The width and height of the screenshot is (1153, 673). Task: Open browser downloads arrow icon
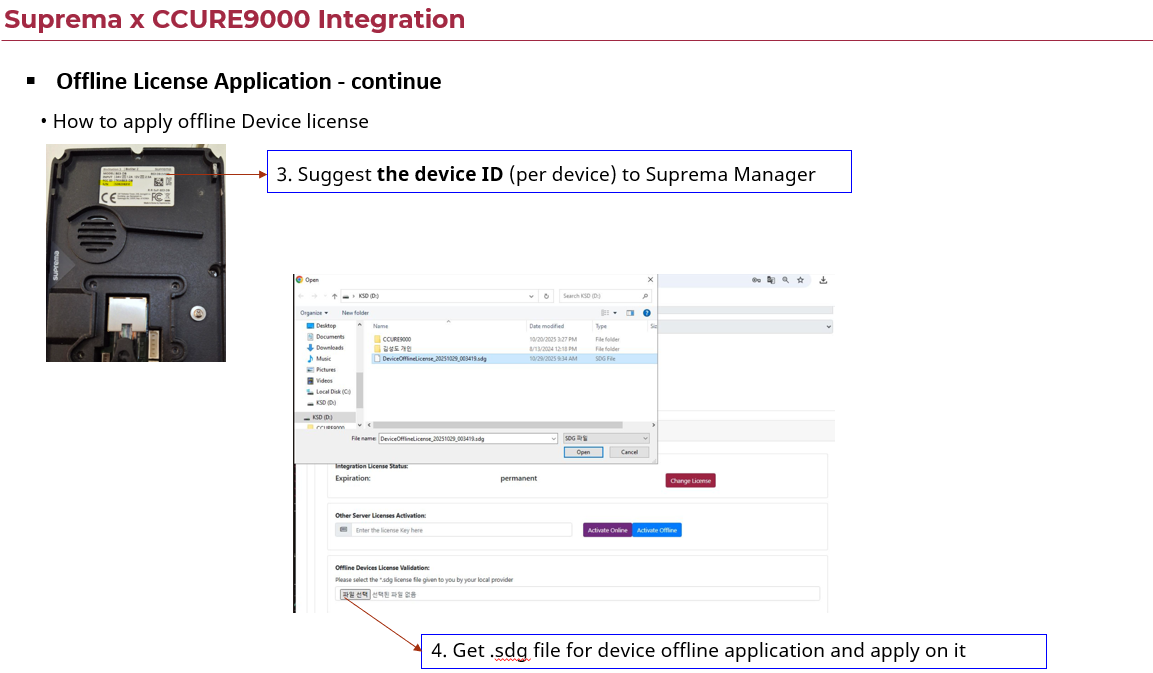pyautogui.click(x=824, y=280)
